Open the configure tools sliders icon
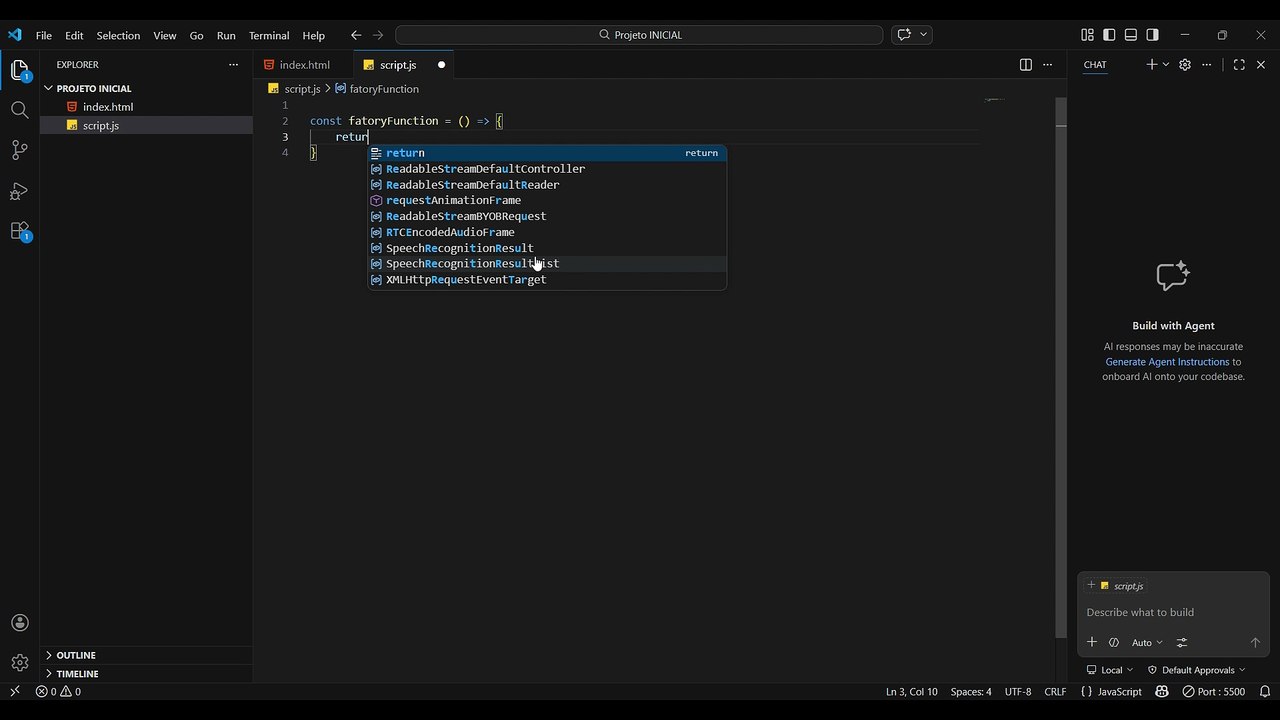 (1182, 642)
